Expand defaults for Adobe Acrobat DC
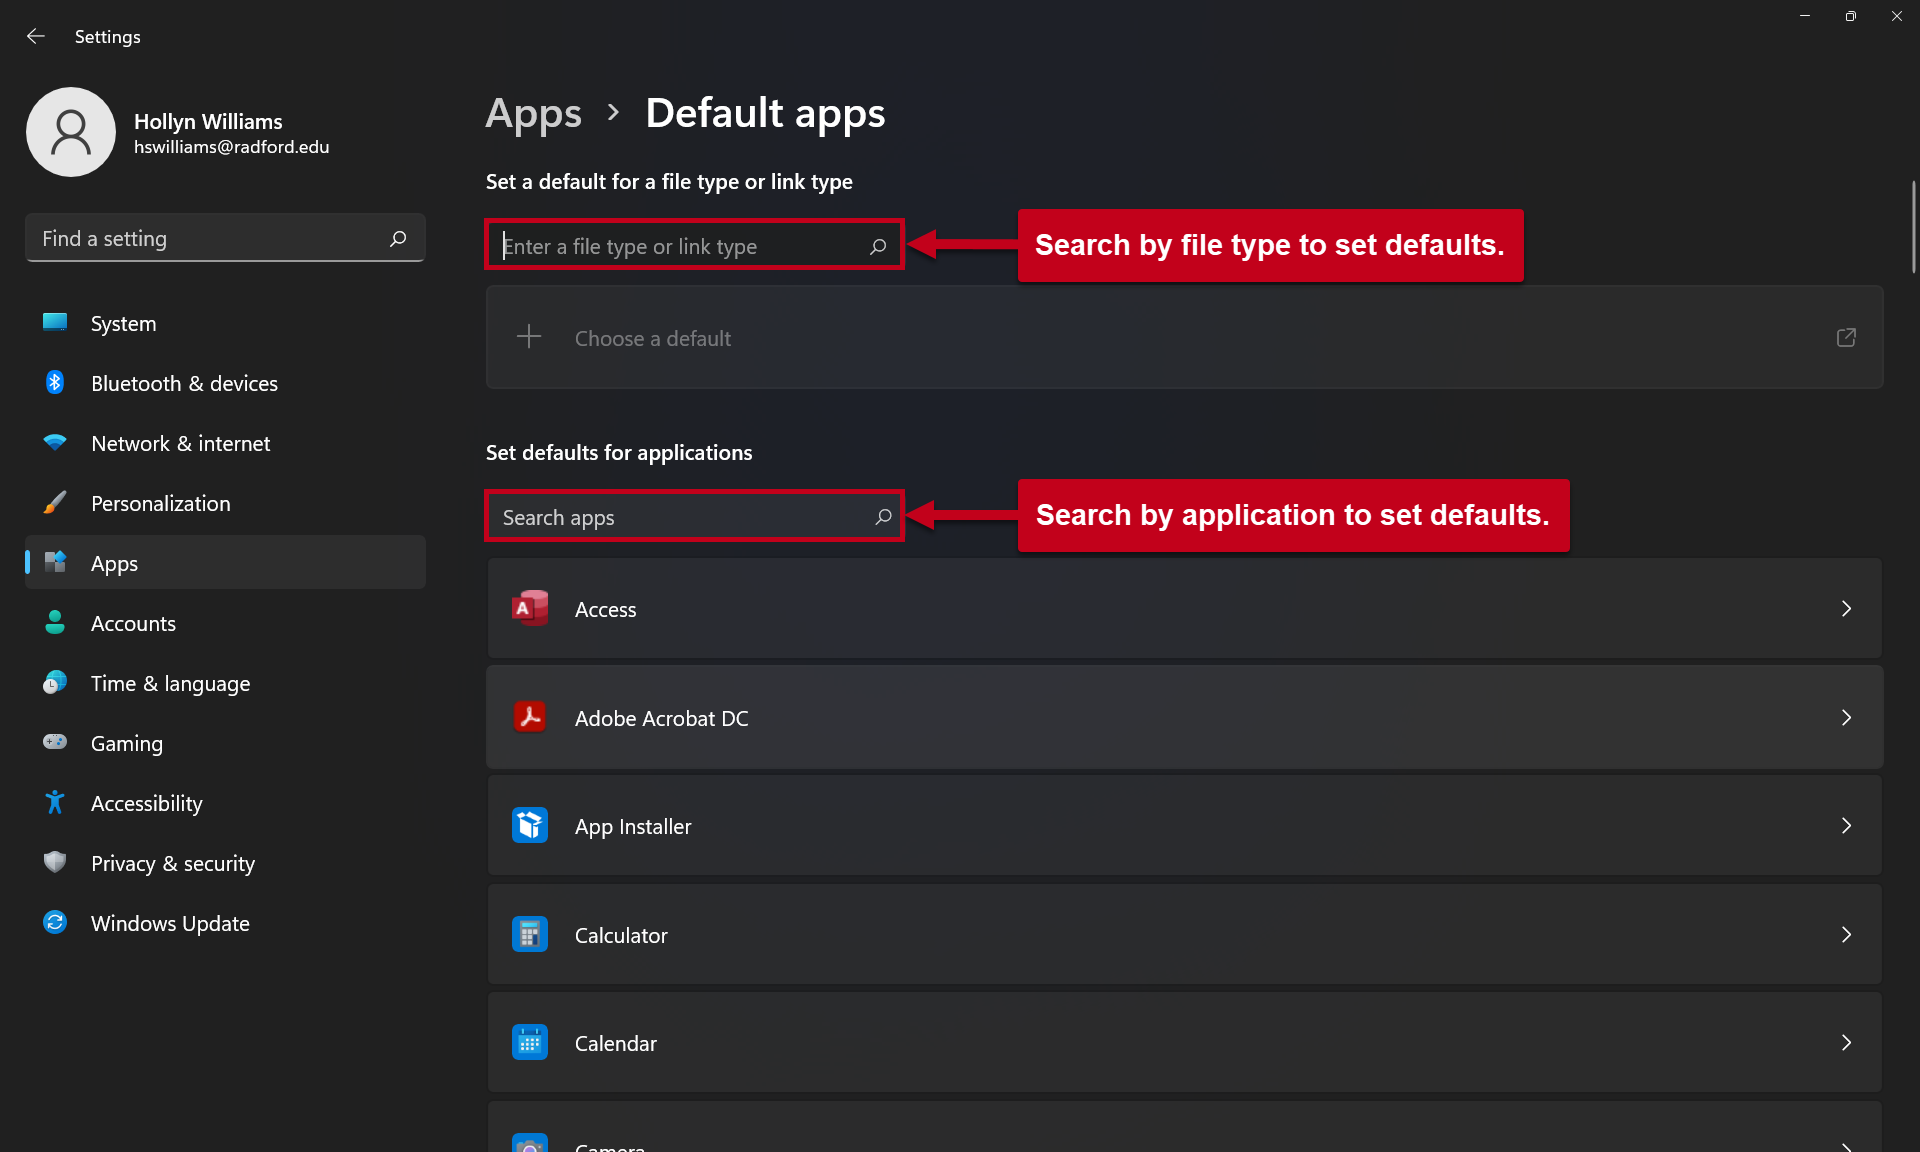The image size is (1920, 1152). 1846,717
